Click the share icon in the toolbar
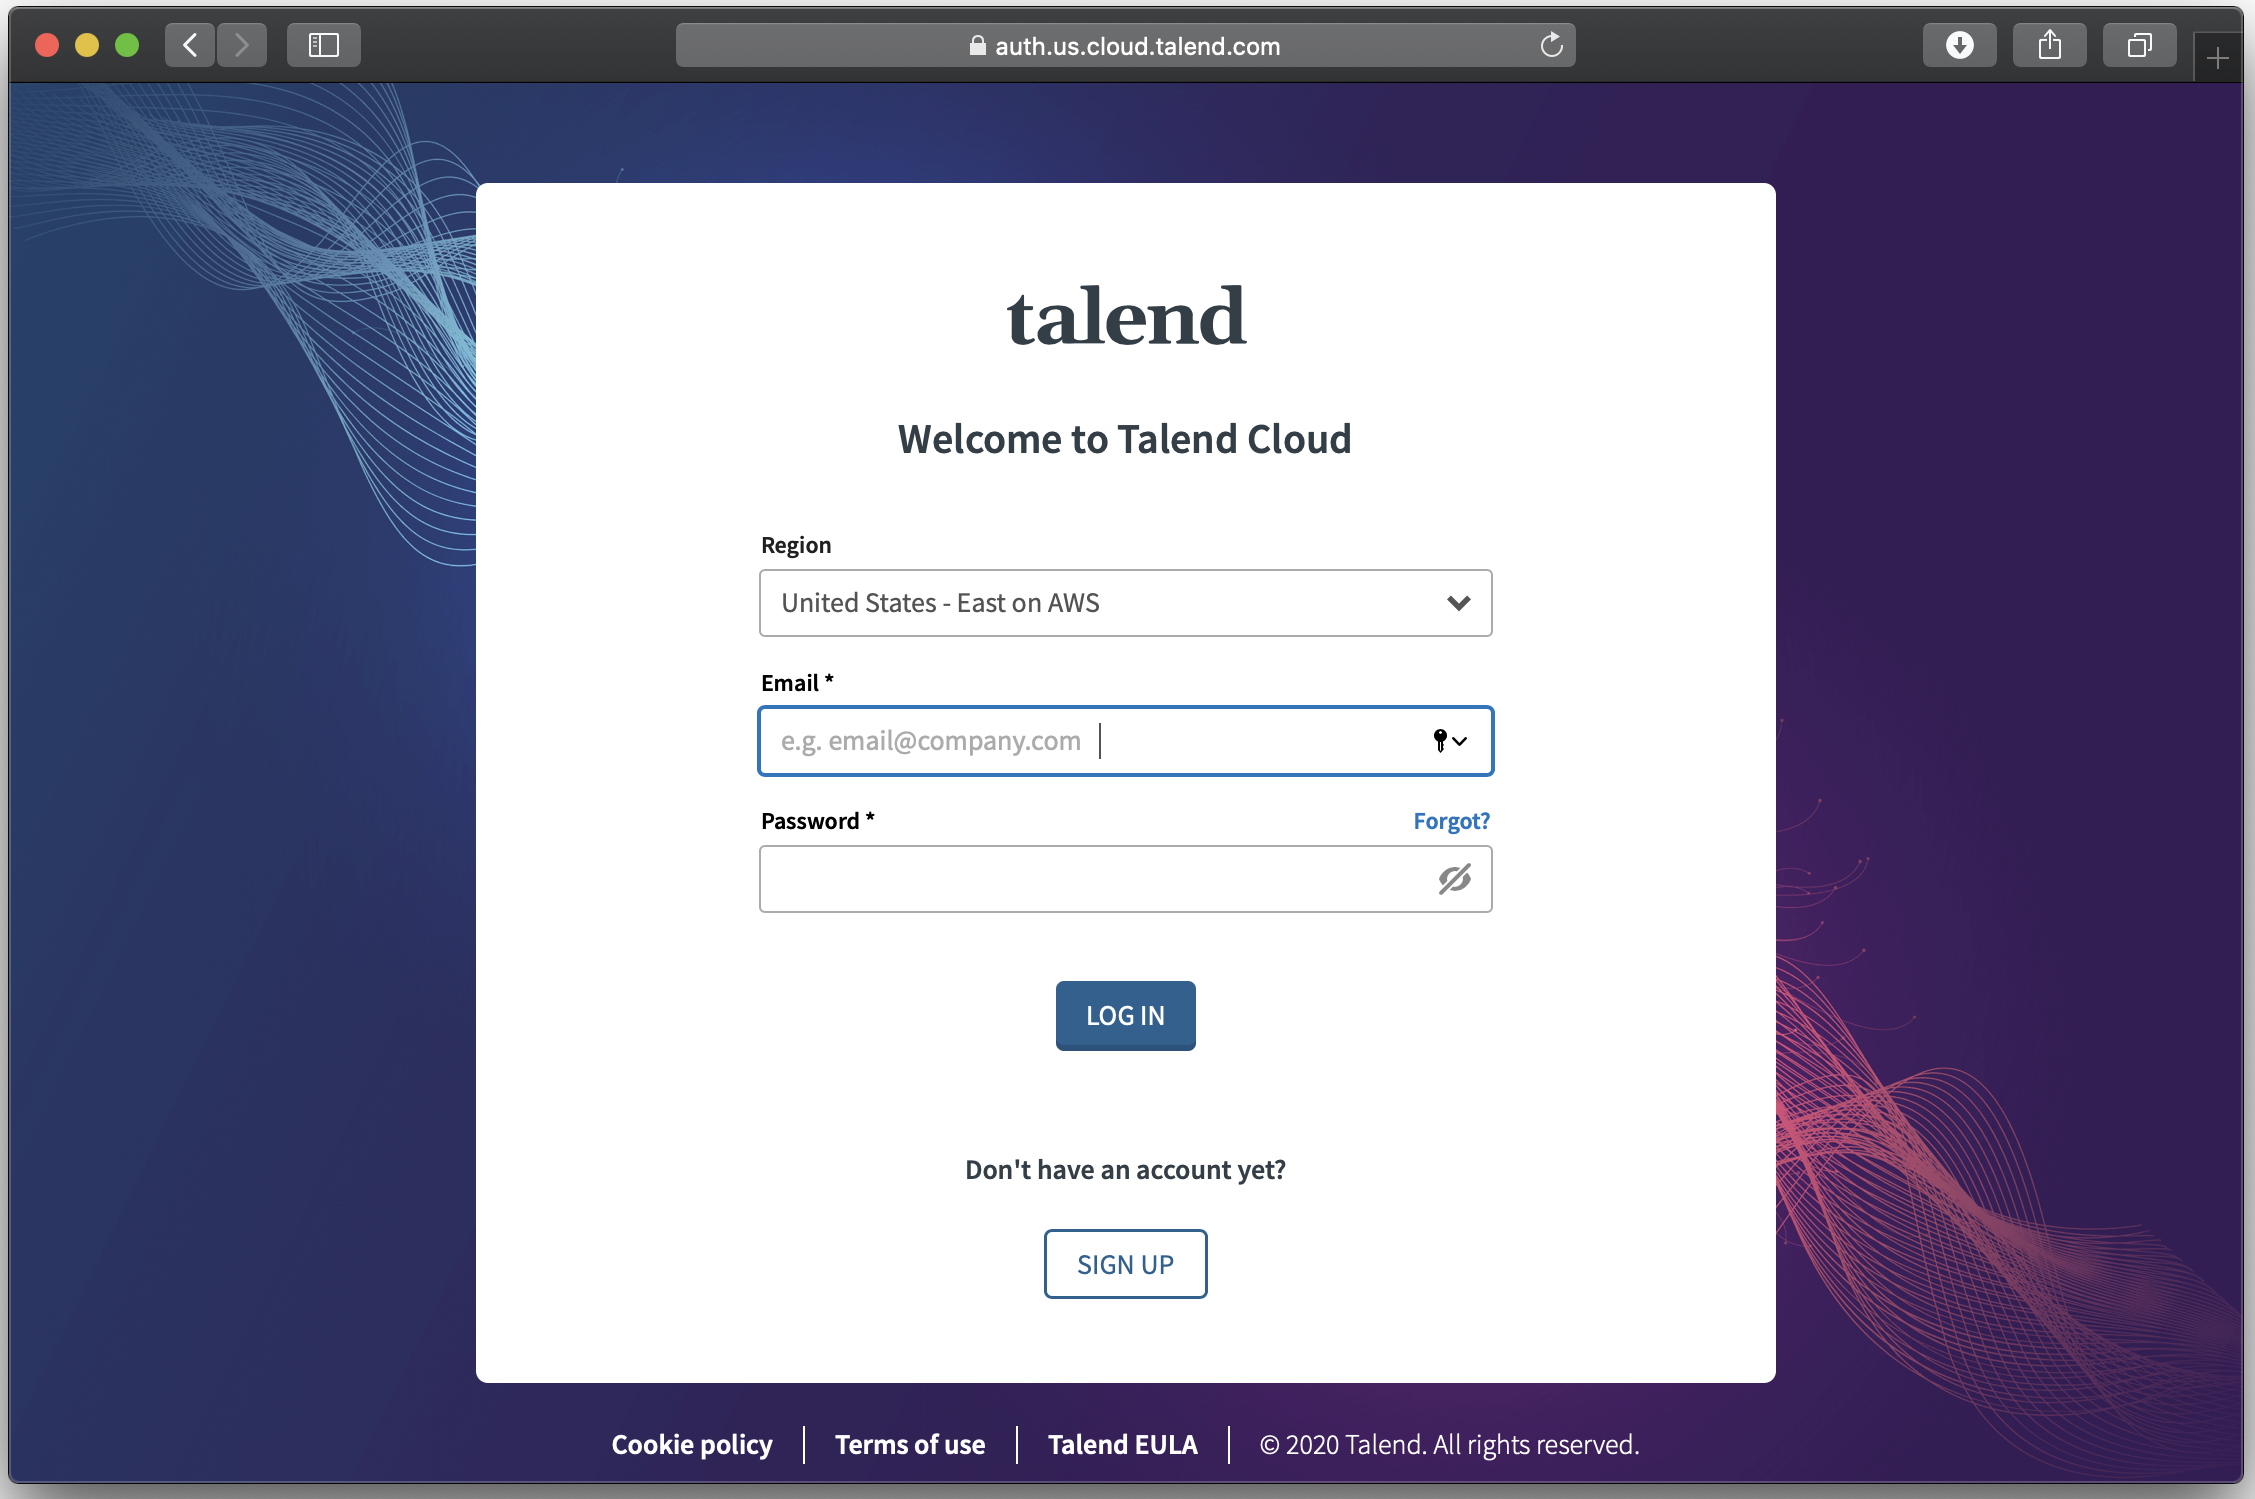The width and height of the screenshot is (2255, 1499). (x=2049, y=44)
